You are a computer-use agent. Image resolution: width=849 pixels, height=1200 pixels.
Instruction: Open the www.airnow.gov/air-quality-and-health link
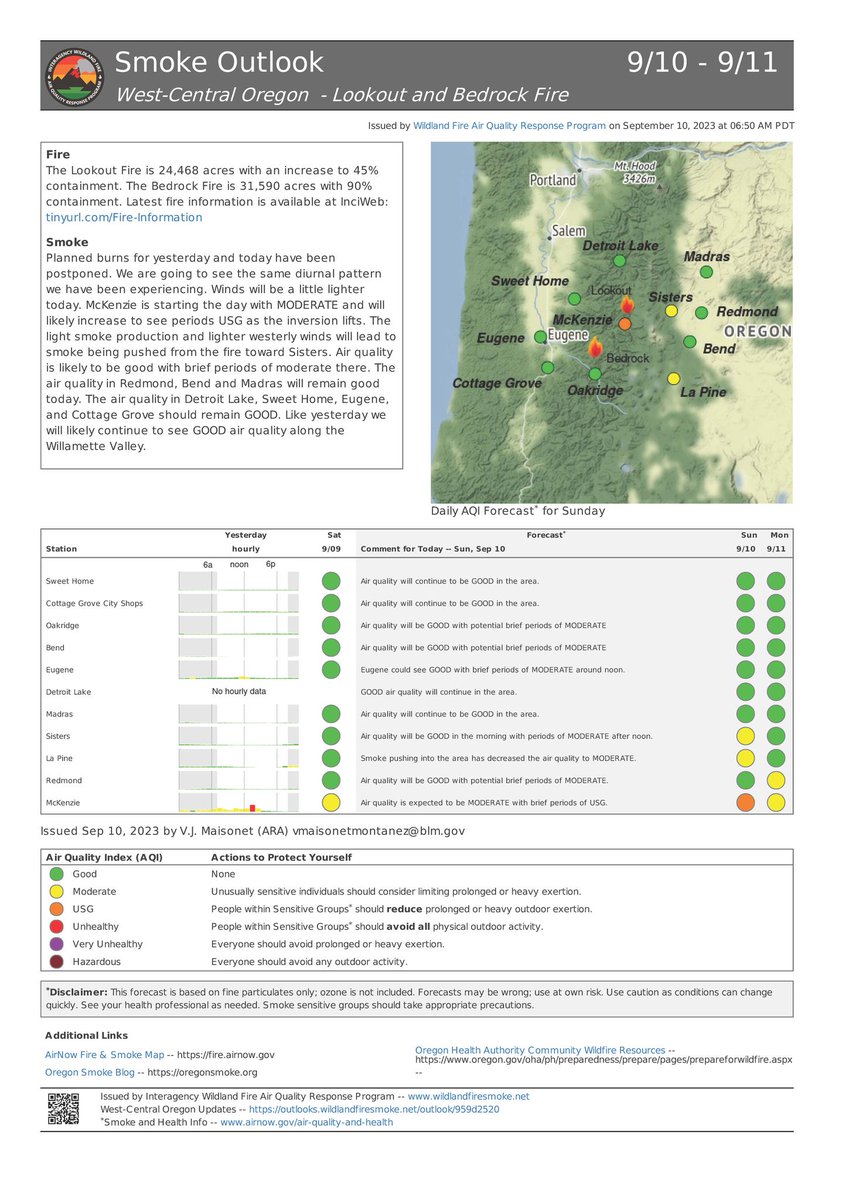tap(307, 1122)
